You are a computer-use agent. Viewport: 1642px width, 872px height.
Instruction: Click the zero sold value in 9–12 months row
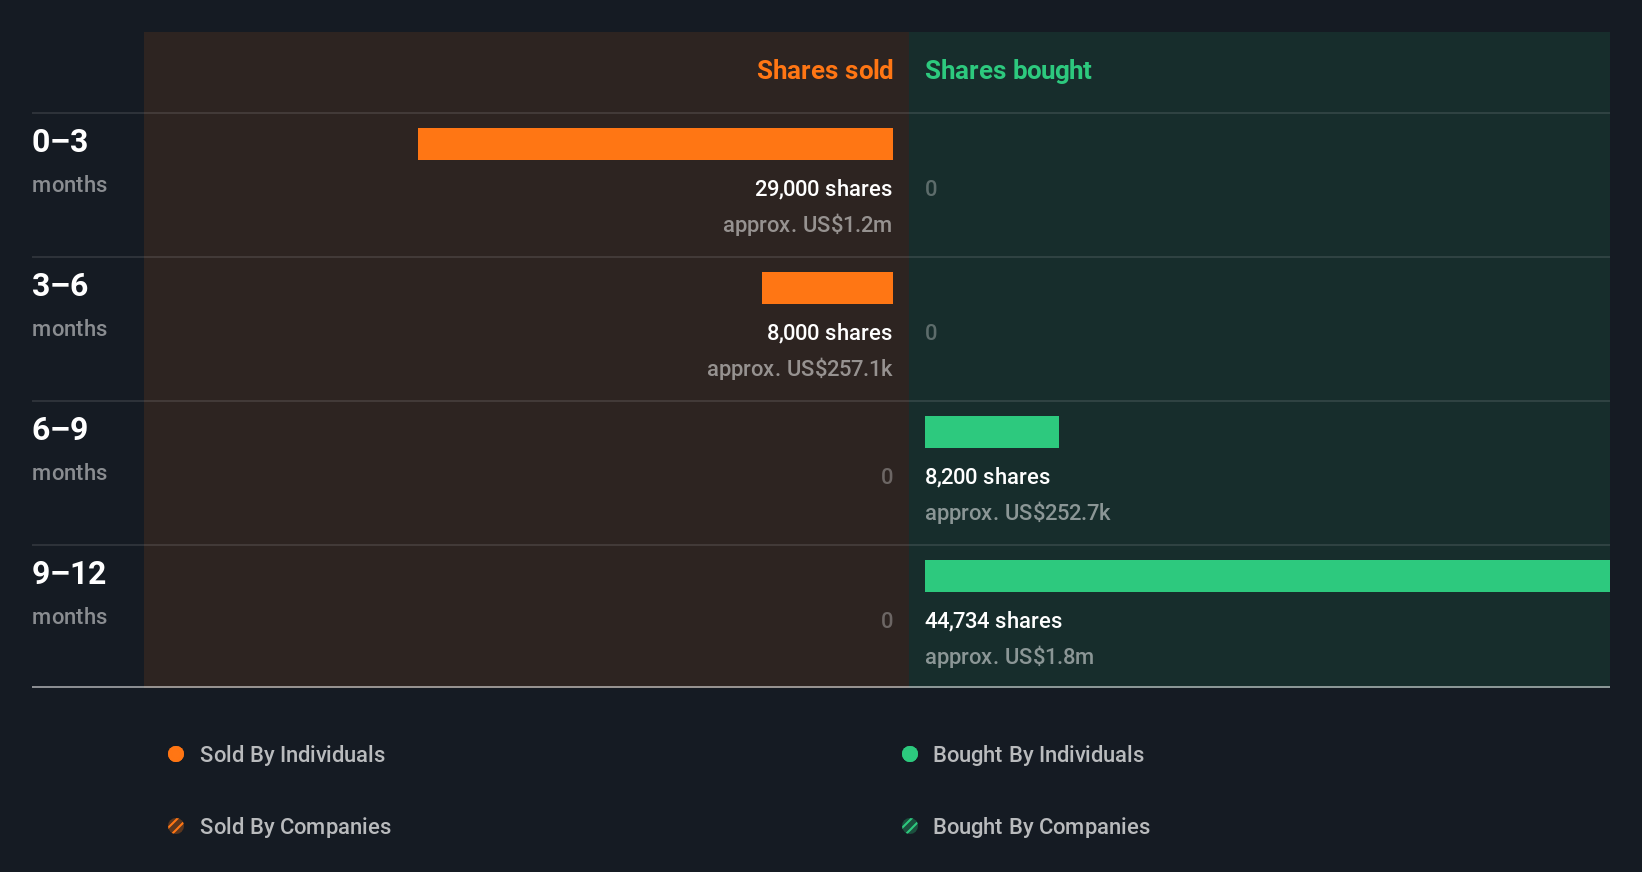click(887, 620)
